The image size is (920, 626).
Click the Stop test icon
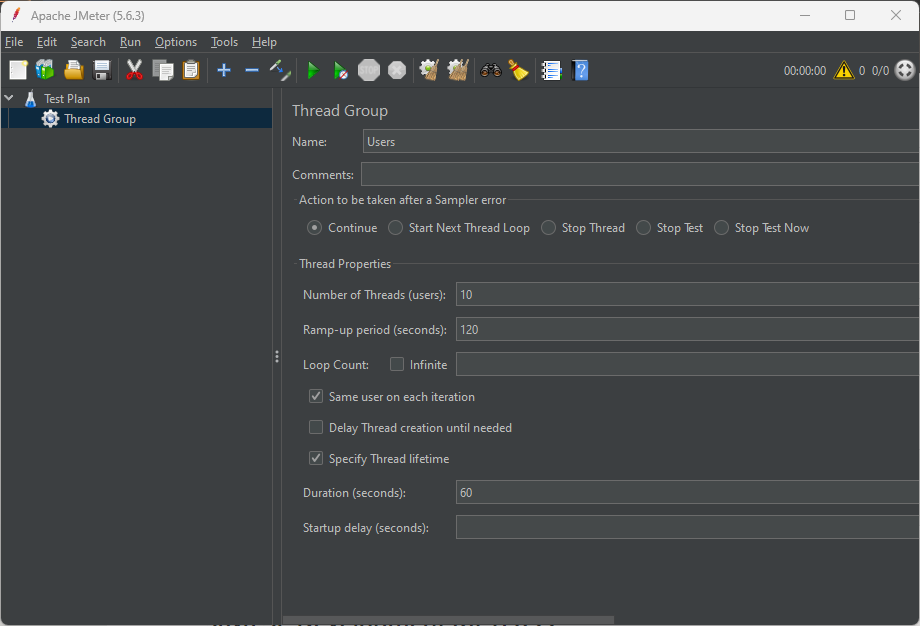pyautogui.click(x=369, y=70)
